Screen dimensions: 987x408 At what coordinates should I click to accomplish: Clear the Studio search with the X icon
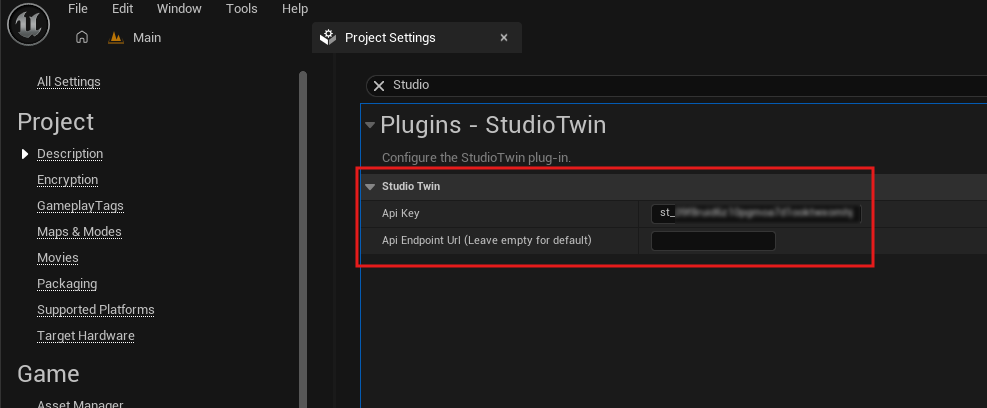[x=378, y=86]
